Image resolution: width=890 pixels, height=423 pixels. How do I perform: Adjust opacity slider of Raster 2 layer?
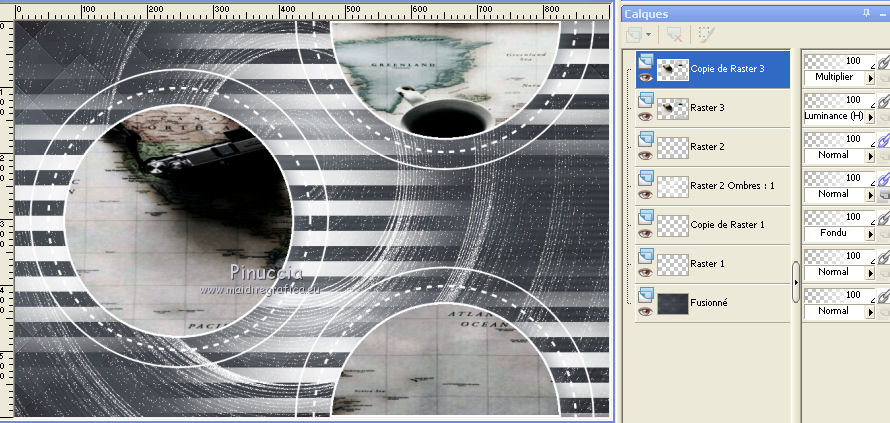pos(839,140)
